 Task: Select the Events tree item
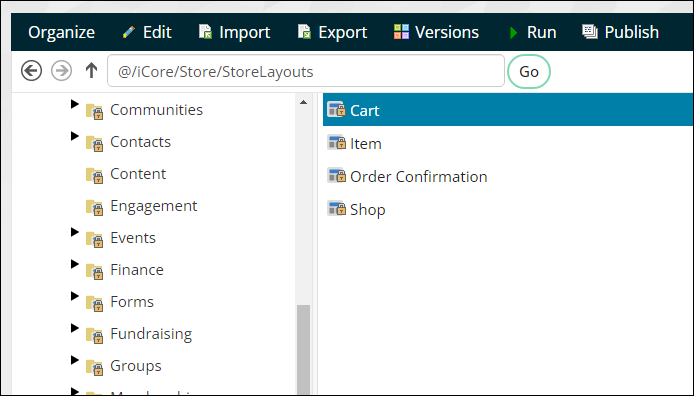[x=133, y=238]
